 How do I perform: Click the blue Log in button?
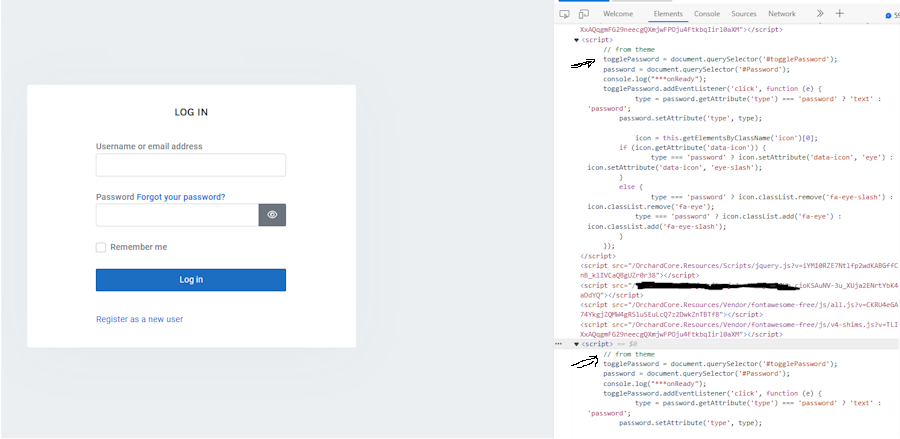pyautogui.click(x=191, y=280)
